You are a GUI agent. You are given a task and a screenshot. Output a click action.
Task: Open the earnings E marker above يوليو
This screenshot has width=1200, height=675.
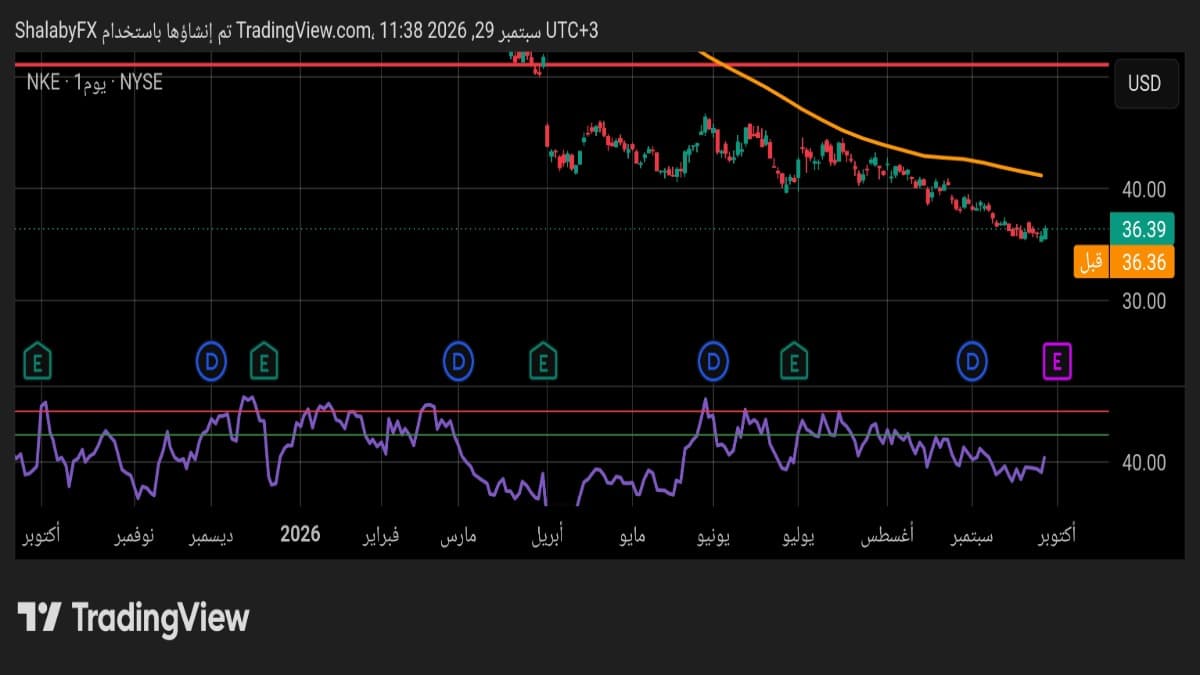794,360
